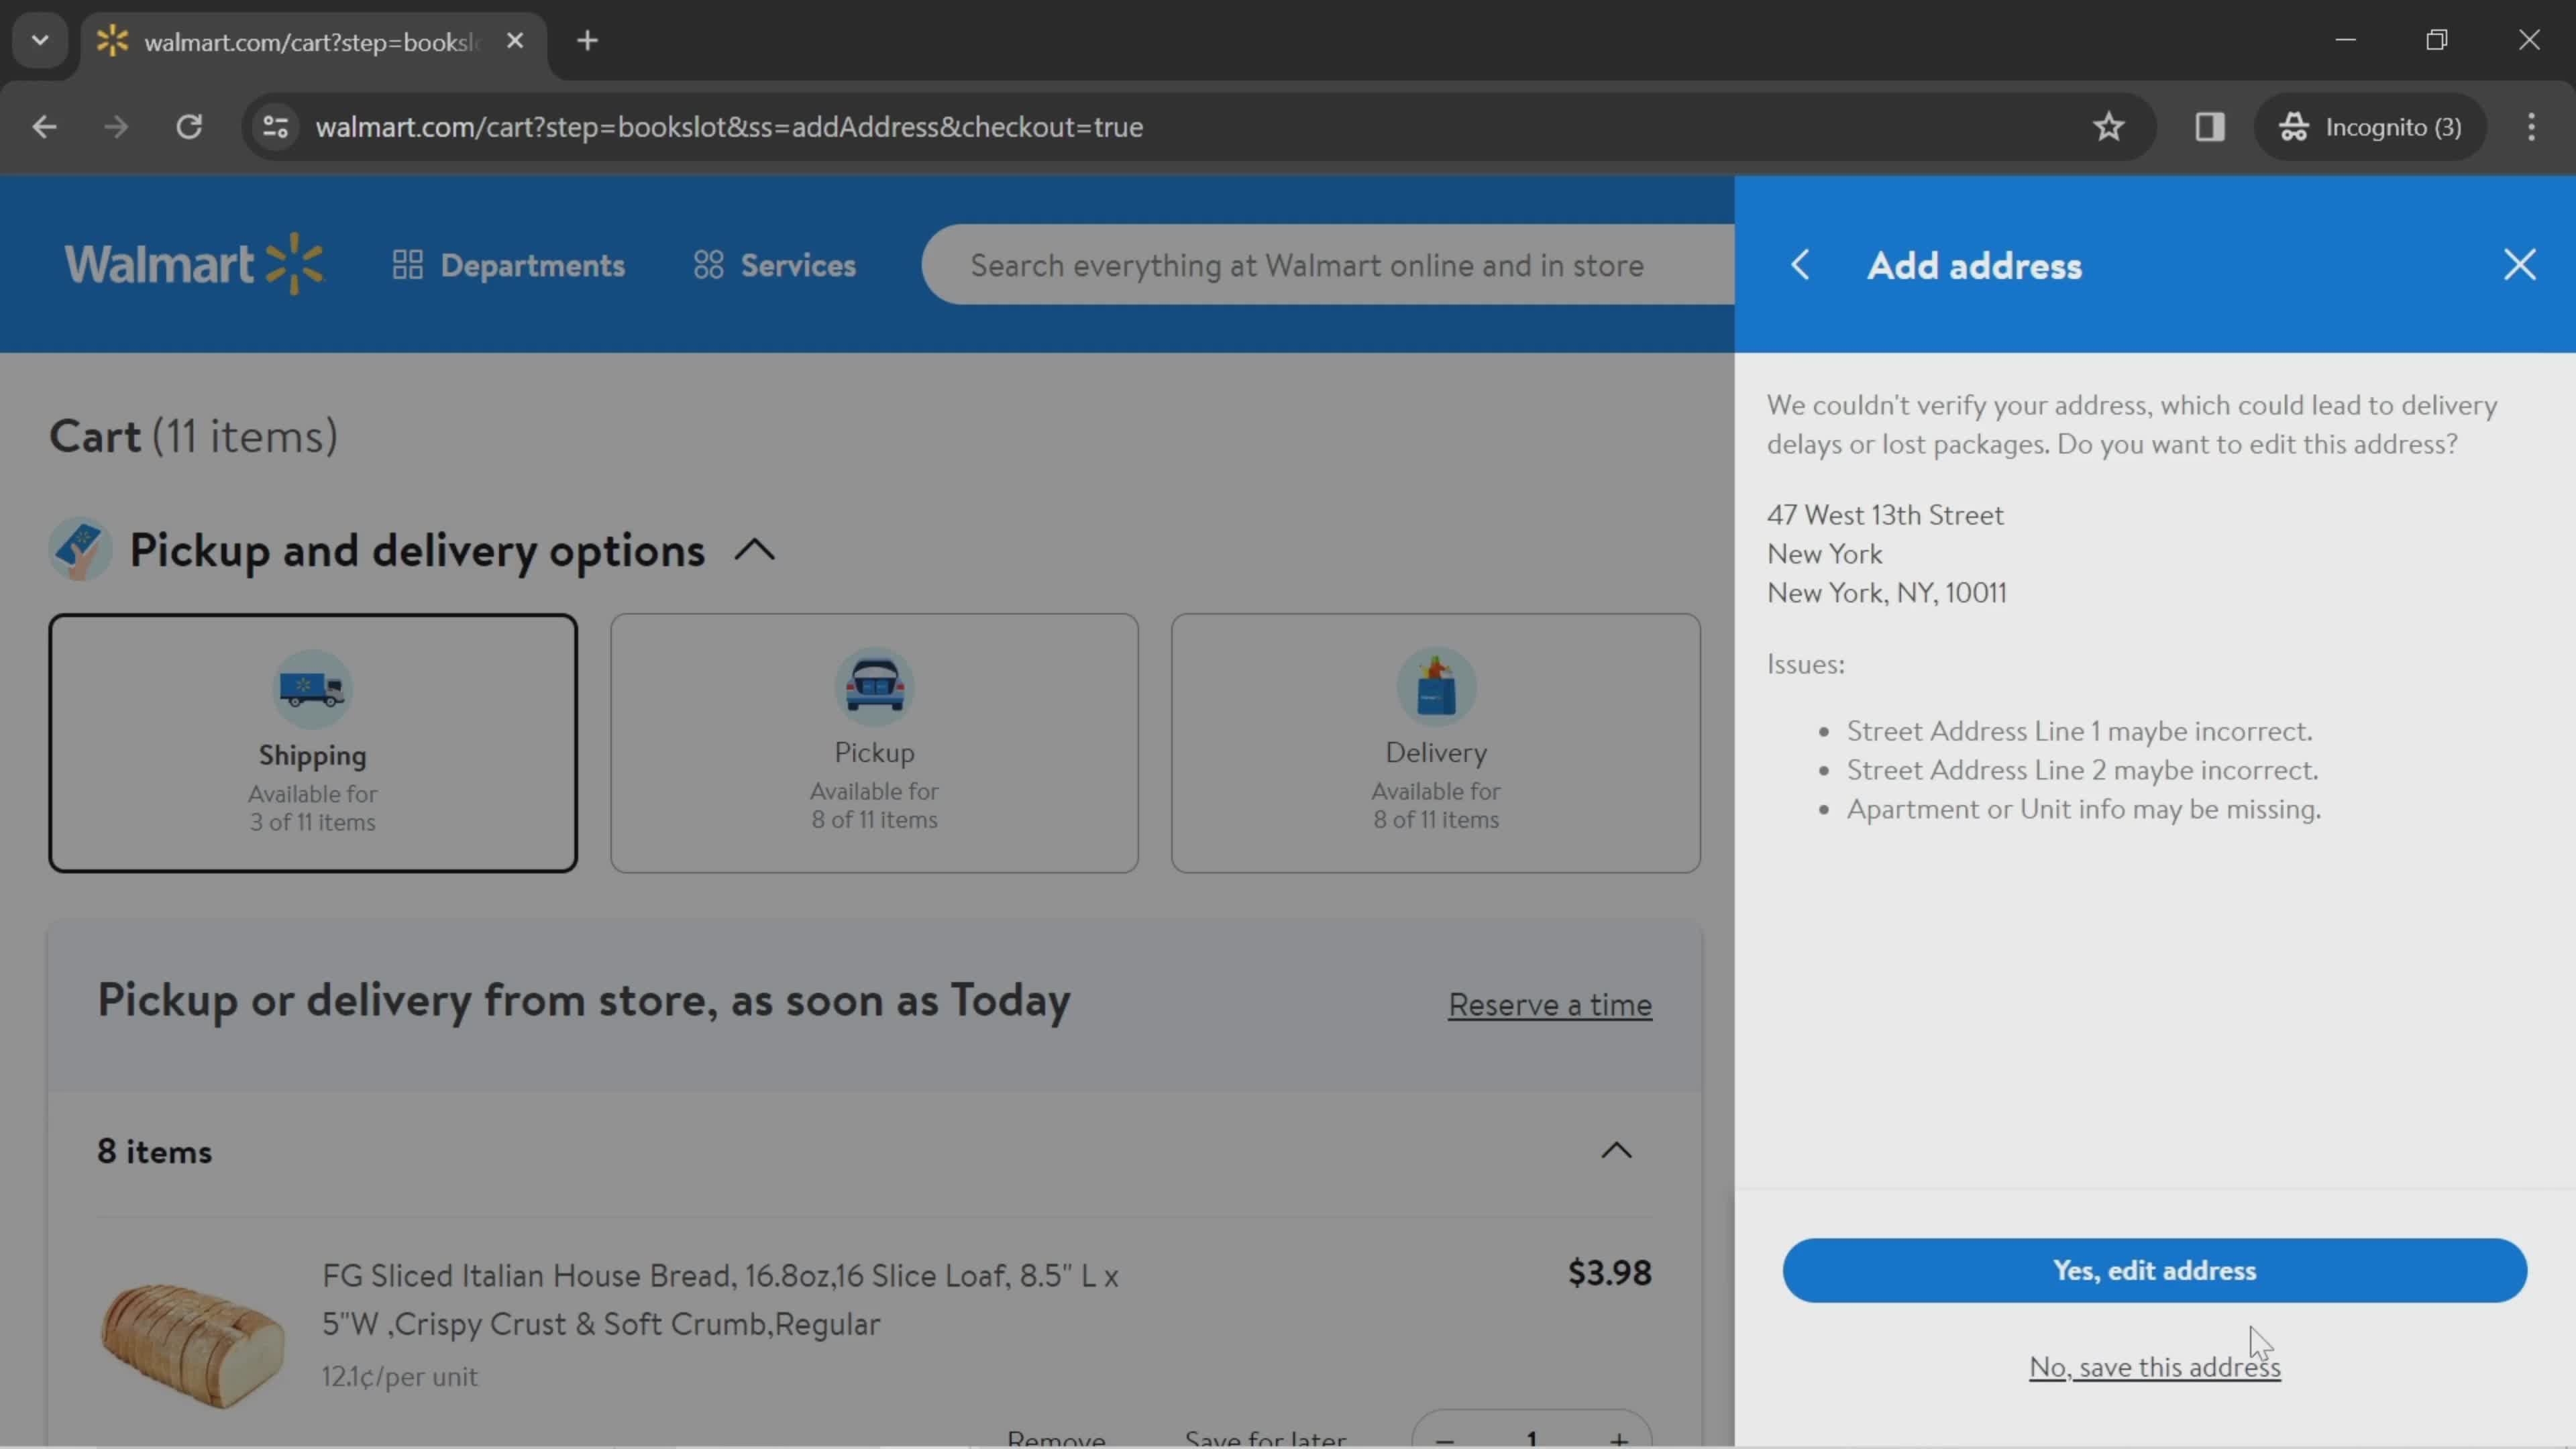This screenshot has width=2576, height=1449.
Task: View site information icon in address bar
Action: tap(275, 127)
